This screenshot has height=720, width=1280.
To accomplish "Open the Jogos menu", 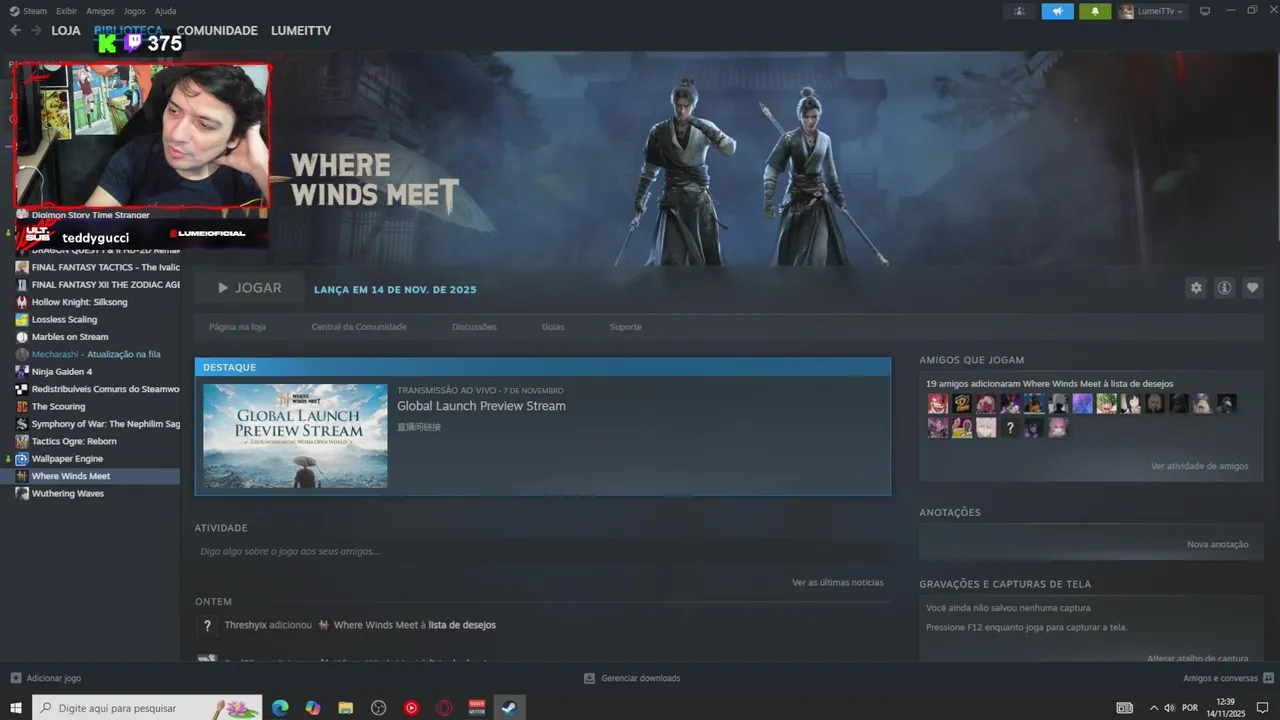I will tap(134, 11).
